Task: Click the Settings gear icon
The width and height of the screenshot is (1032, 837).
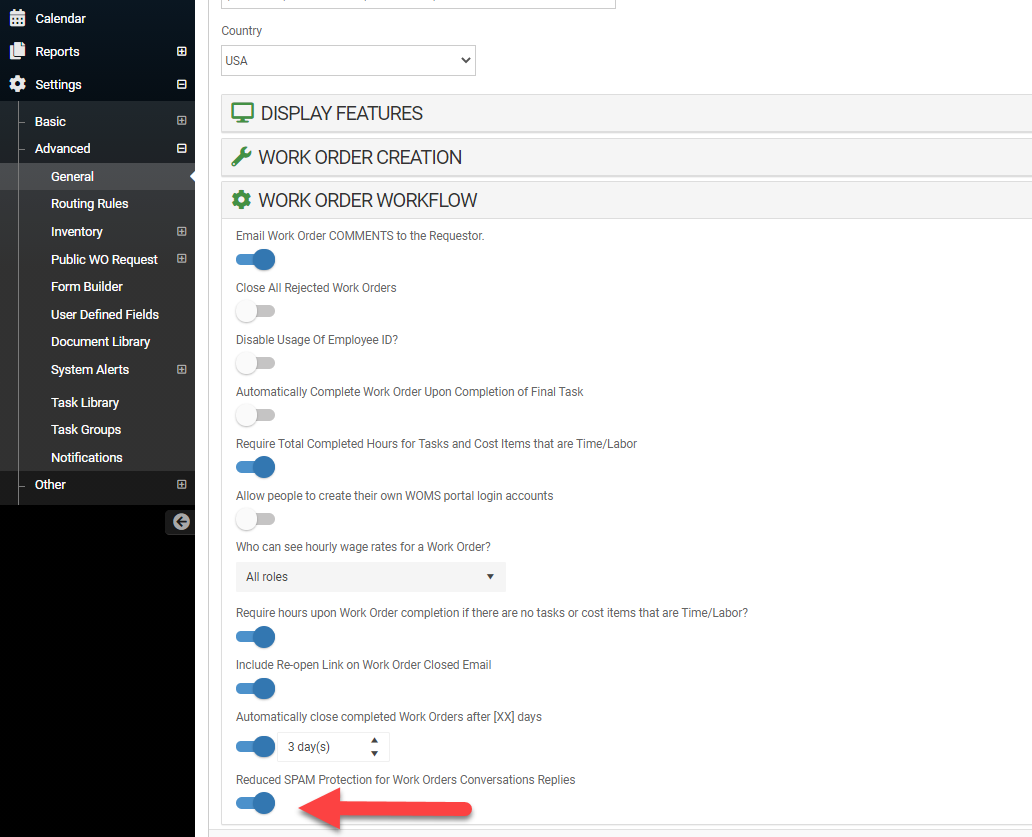Action: [17, 84]
